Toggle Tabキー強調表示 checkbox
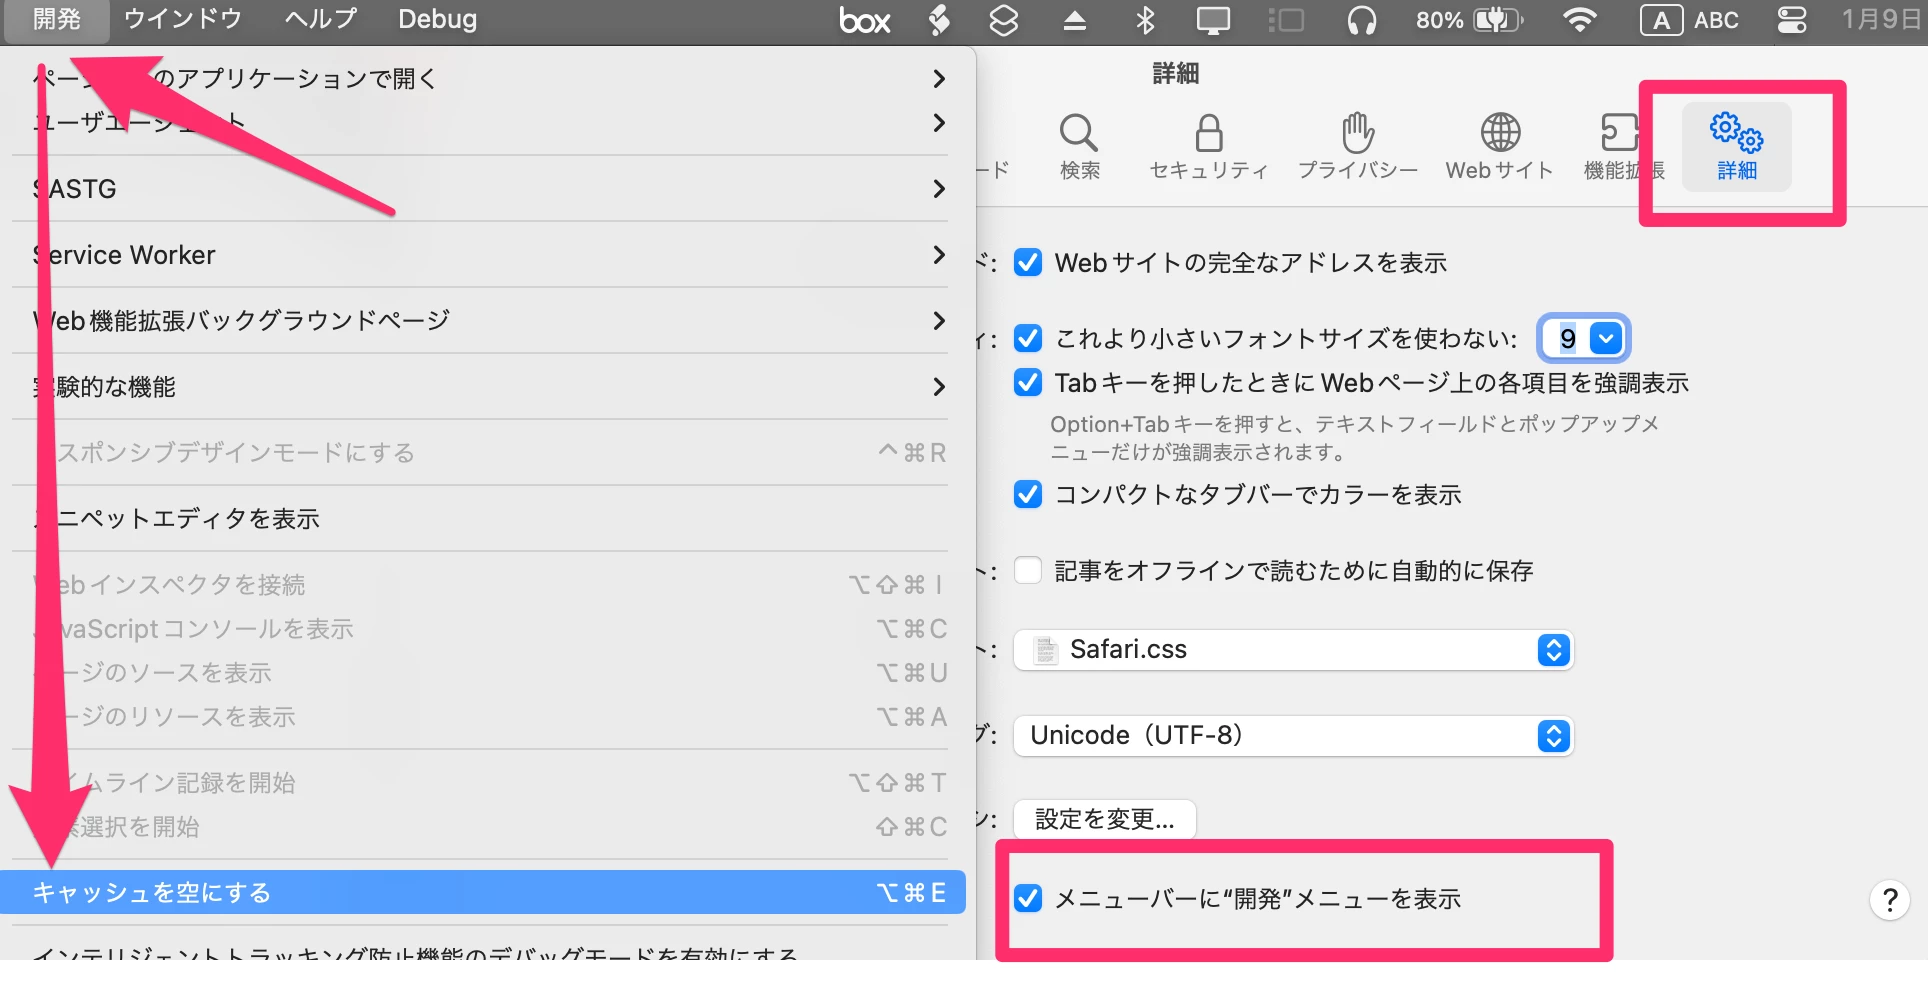Viewport: 1928px width, 1004px height. tap(1028, 382)
